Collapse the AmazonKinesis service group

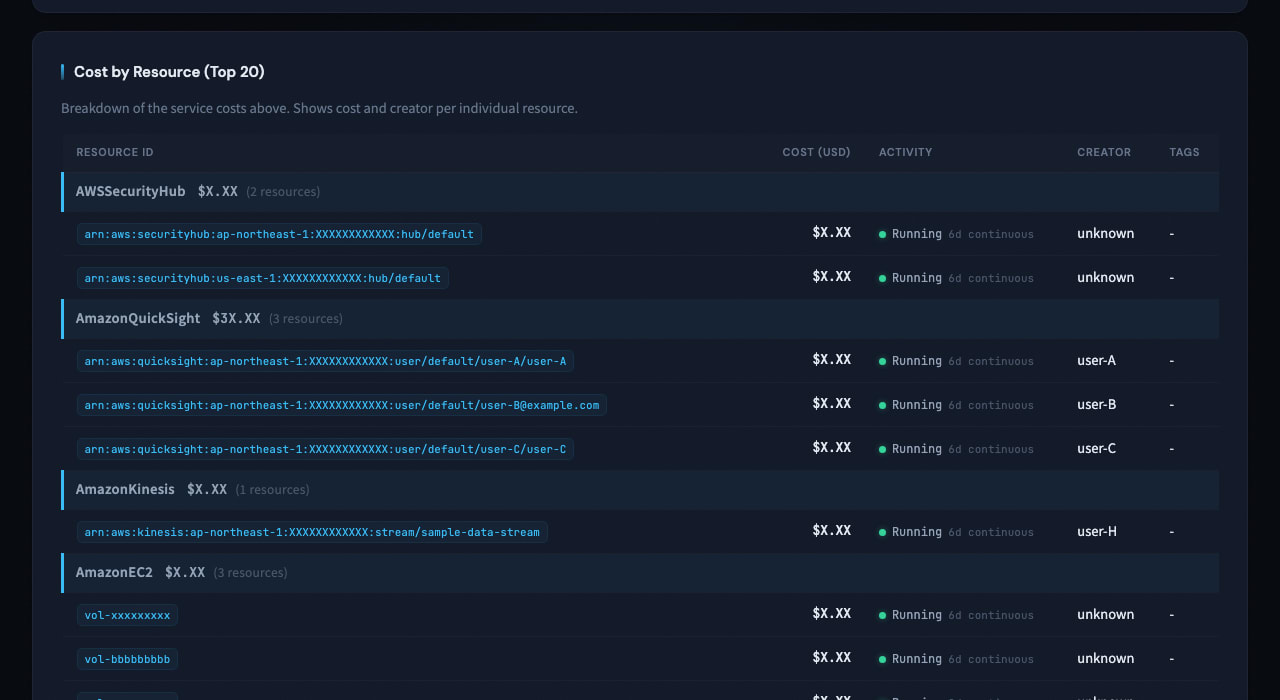click(125, 489)
